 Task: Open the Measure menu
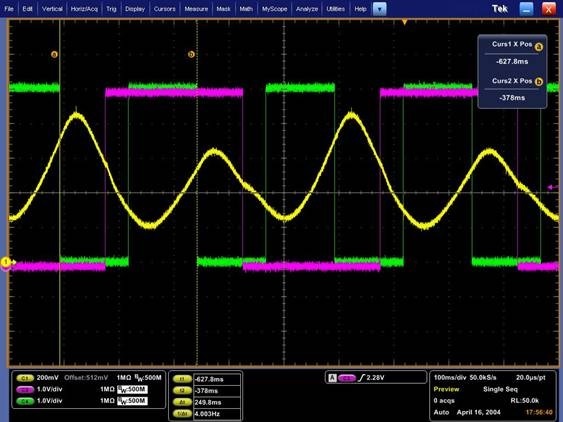coord(196,9)
